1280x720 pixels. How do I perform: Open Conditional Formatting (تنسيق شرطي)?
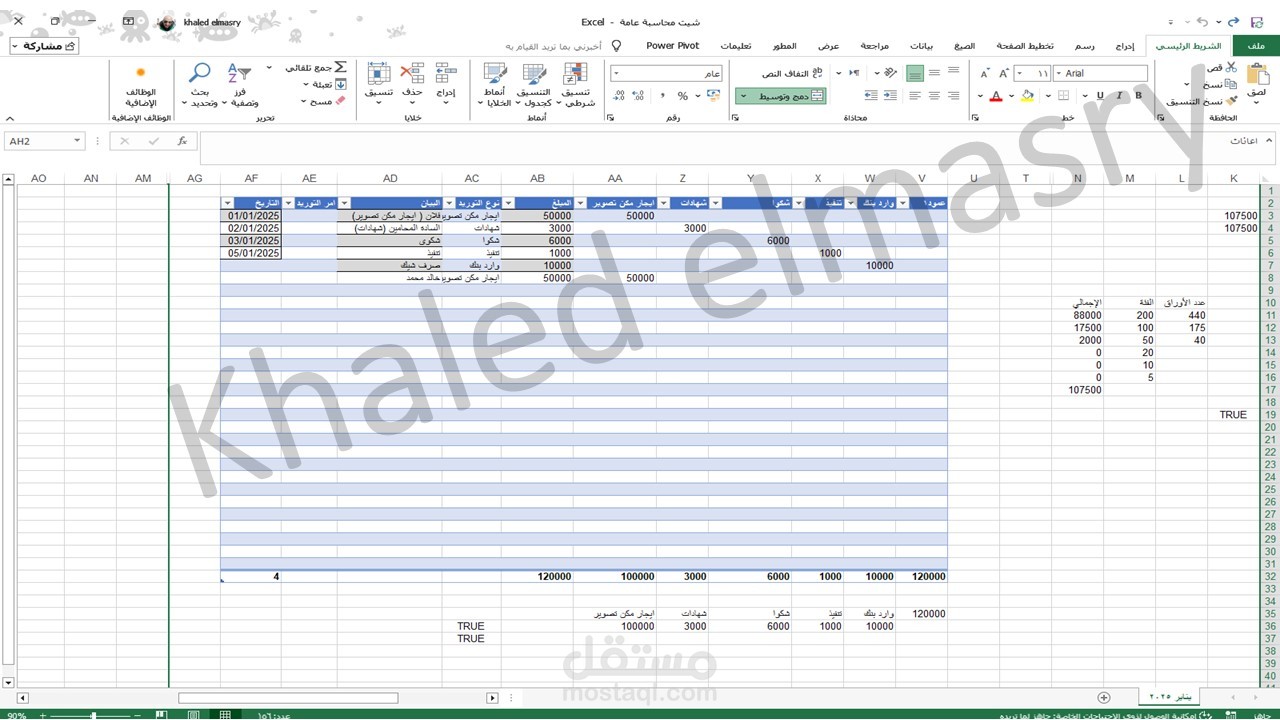click(575, 85)
